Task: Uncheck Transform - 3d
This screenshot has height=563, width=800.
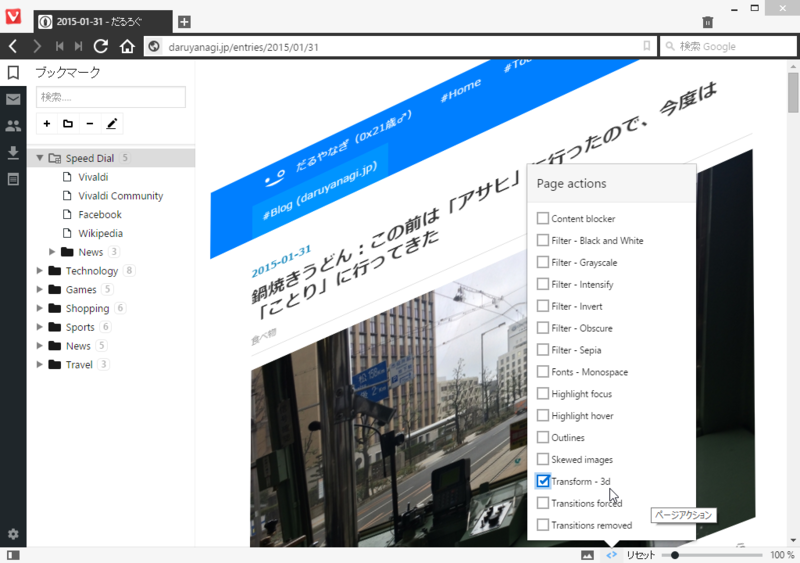Action: 543,481
